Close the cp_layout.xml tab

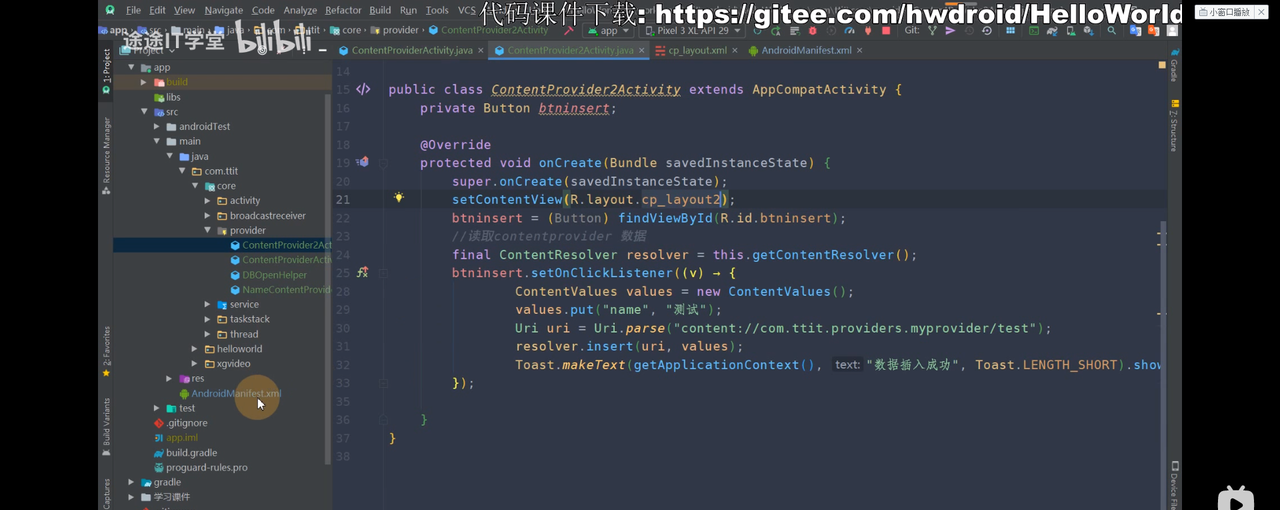[735, 50]
